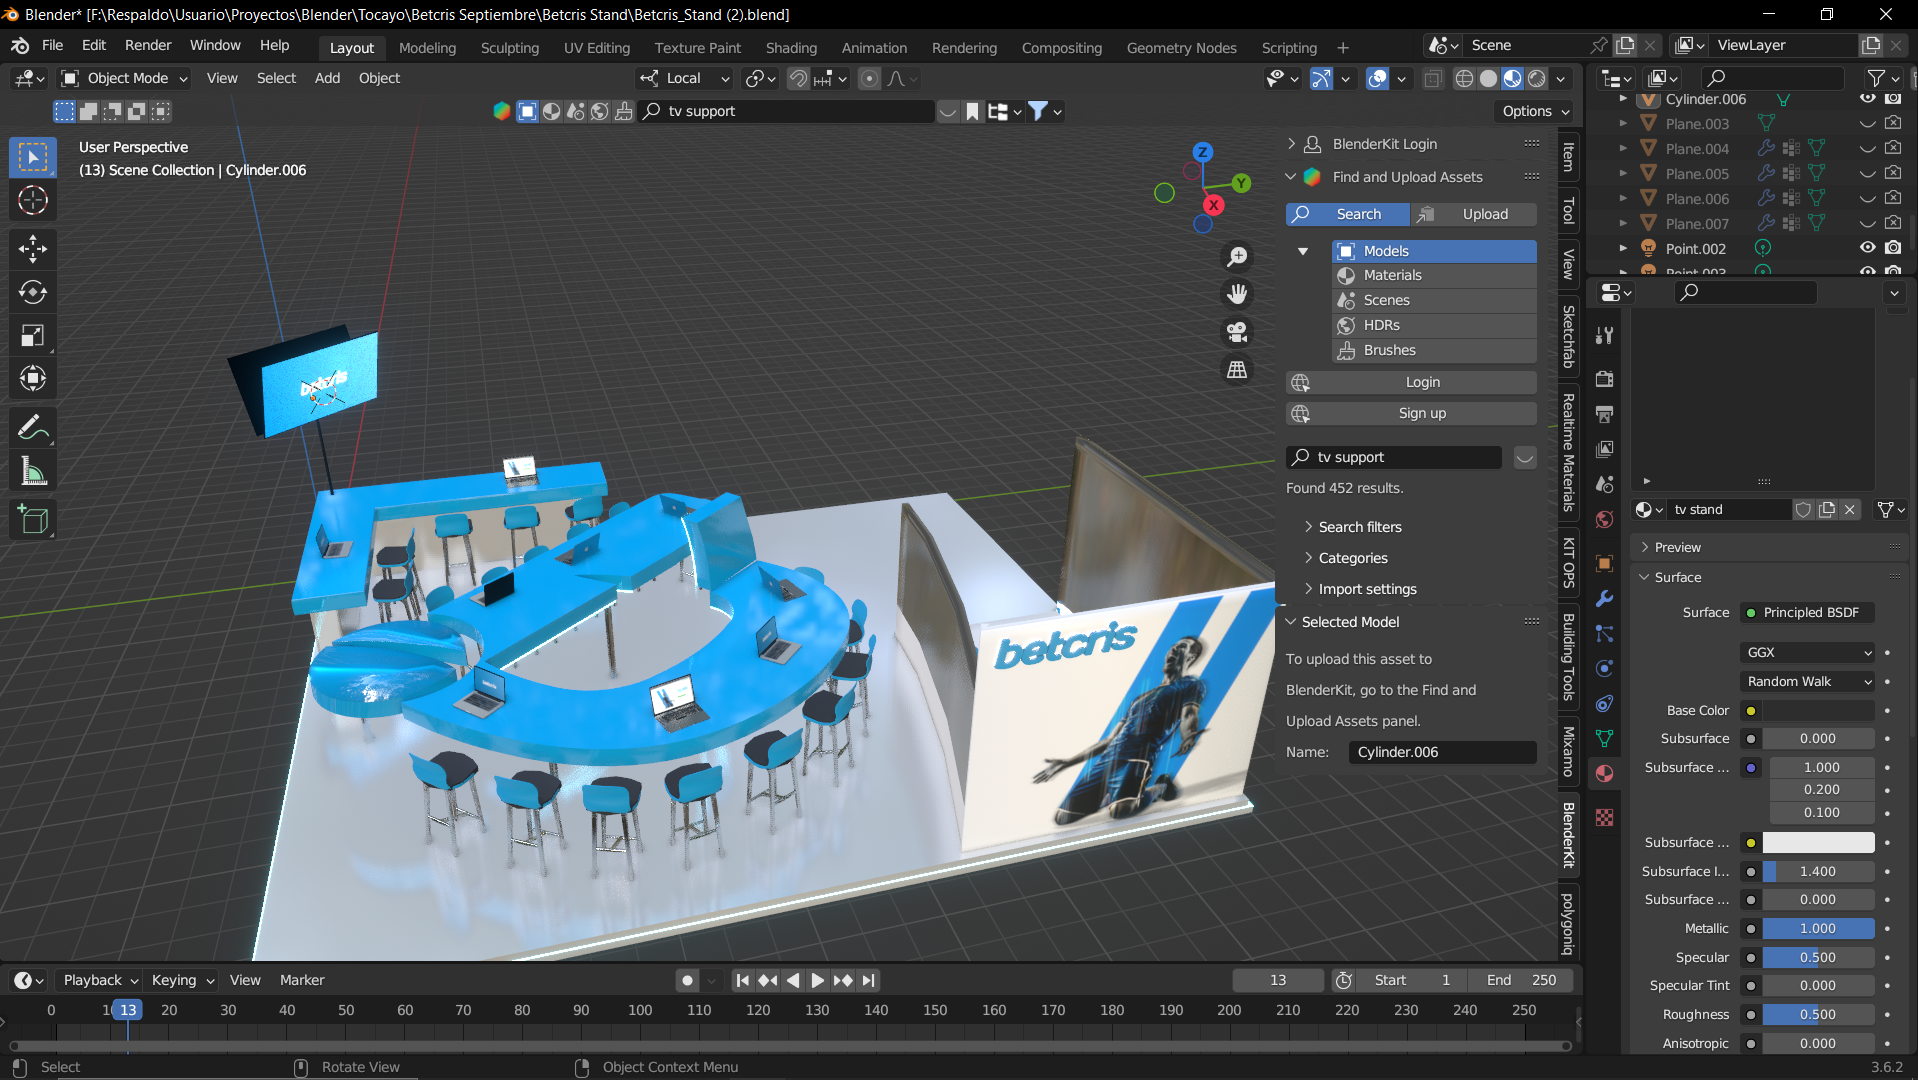Toggle visibility eye of Cylinder.006
This screenshot has width=1918, height=1080.
click(1867, 99)
